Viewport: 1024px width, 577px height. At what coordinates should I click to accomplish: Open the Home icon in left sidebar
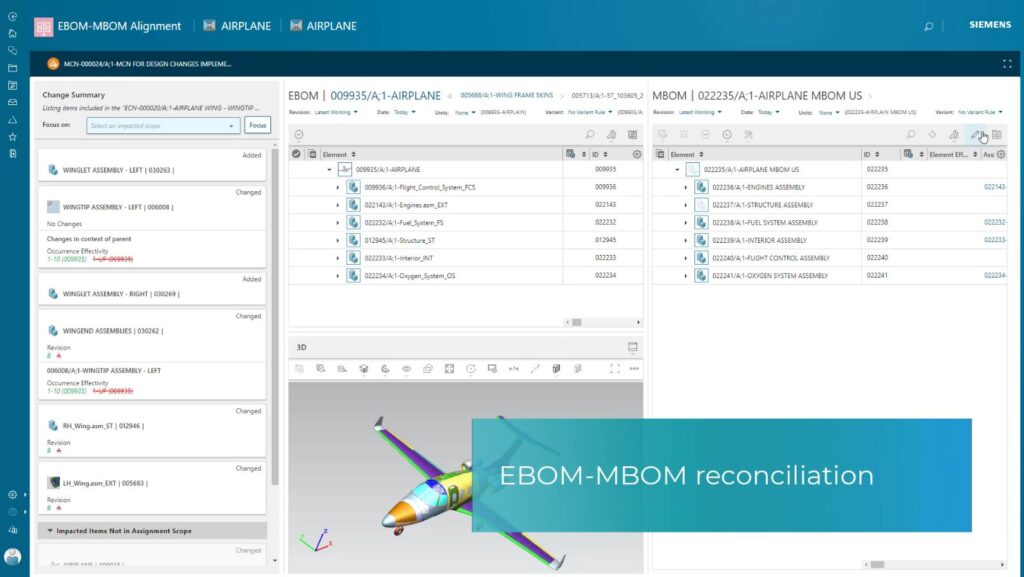(12, 33)
